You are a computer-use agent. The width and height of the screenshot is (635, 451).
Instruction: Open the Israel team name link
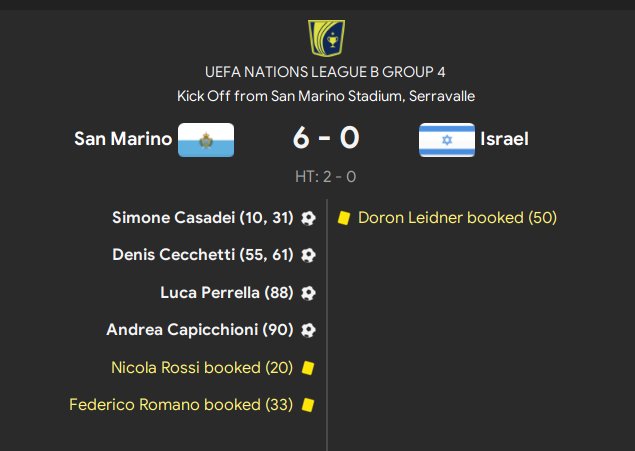point(504,139)
